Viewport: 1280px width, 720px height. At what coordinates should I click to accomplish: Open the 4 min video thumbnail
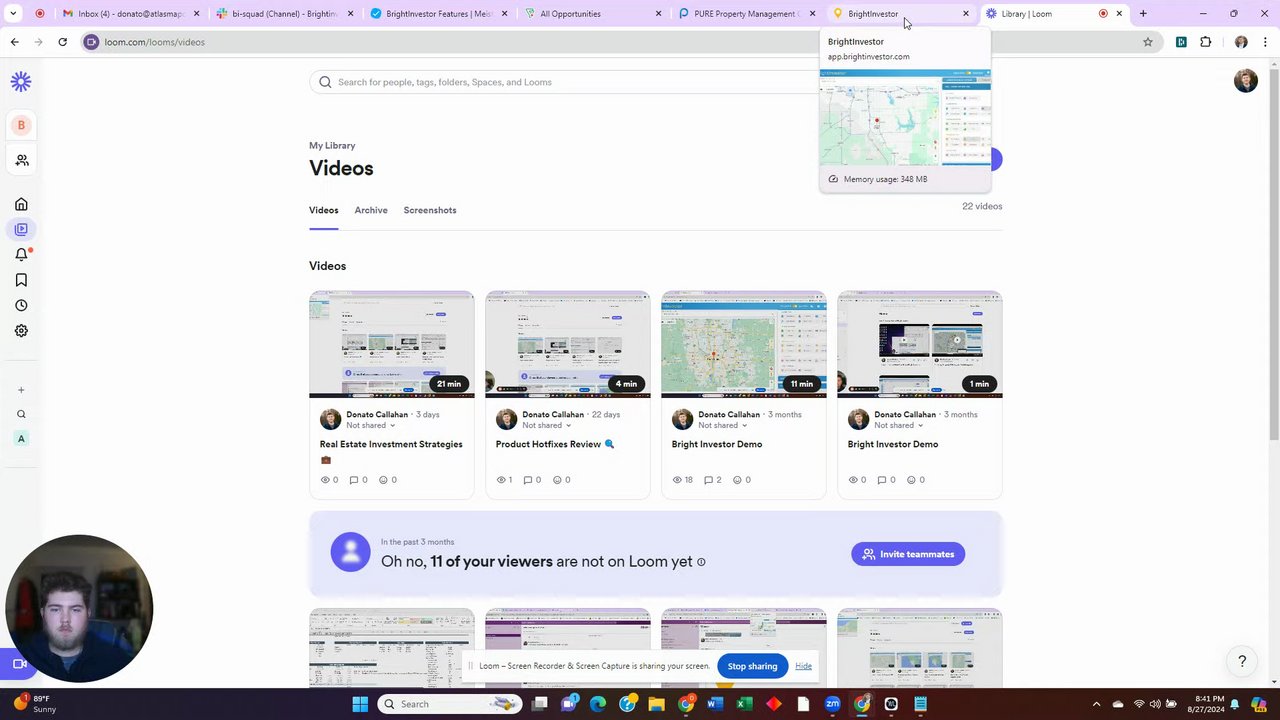click(567, 344)
